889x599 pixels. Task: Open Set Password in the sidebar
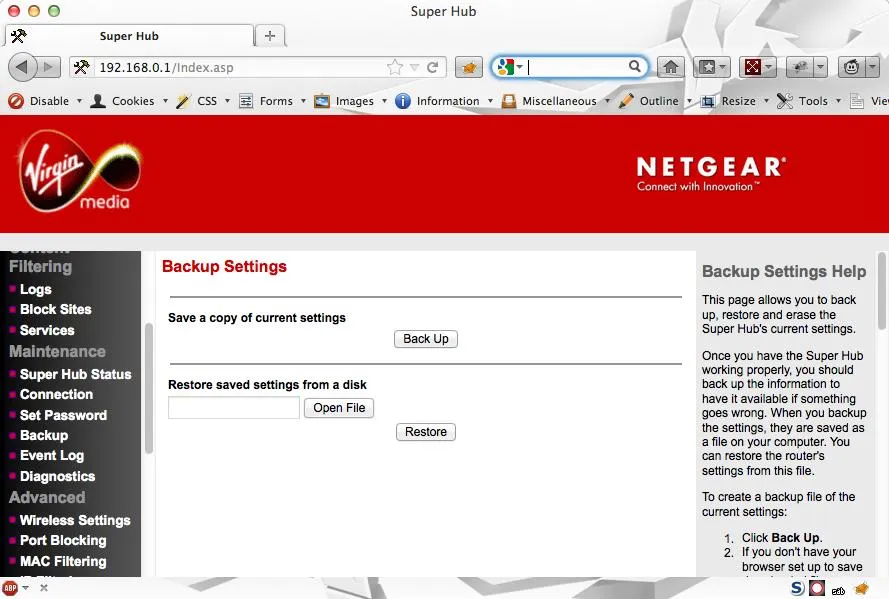[x=63, y=415]
